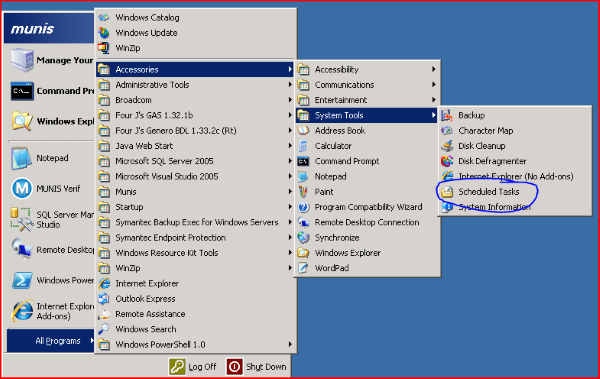600x379 pixels.
Task: Open the Accessories menu entry
Action: (195, 69)
